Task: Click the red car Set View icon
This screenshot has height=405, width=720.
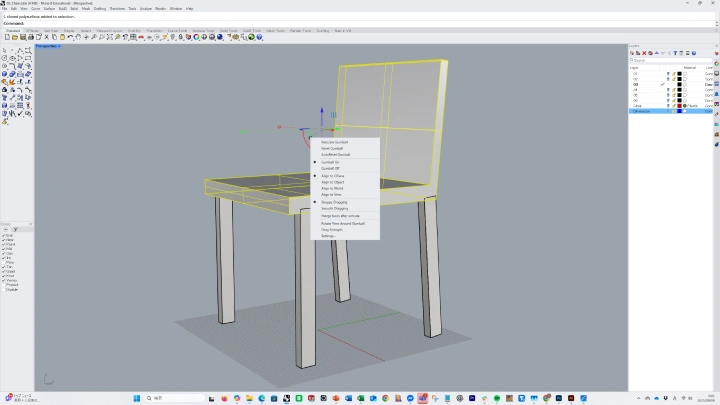Action: 141,37
